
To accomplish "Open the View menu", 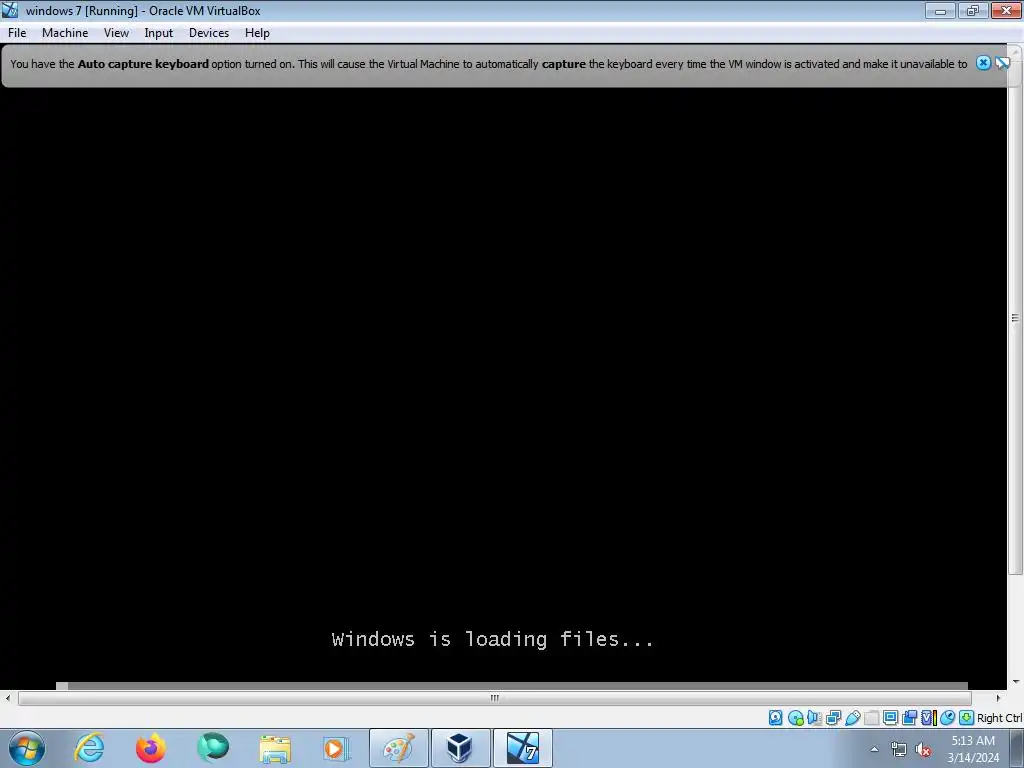I will point(116,33).
